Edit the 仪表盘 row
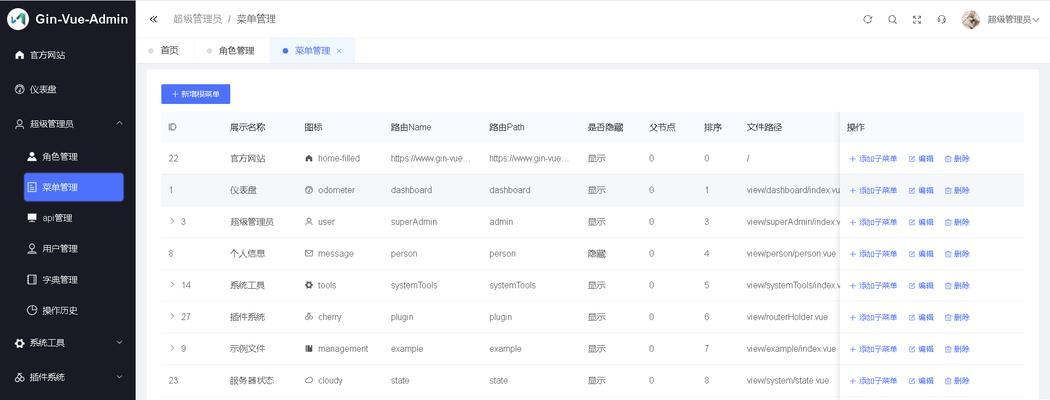Viewport: 1050px width, 400px height. 921,190
